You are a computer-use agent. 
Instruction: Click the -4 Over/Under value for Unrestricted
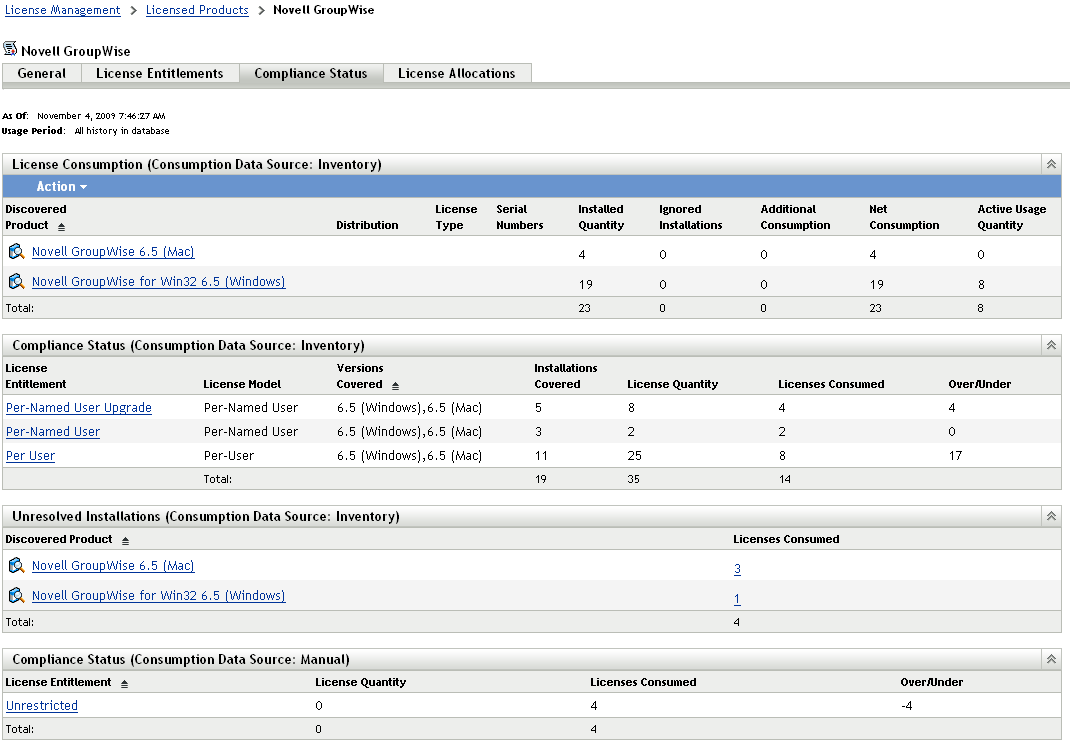click(x=906, y=706)
